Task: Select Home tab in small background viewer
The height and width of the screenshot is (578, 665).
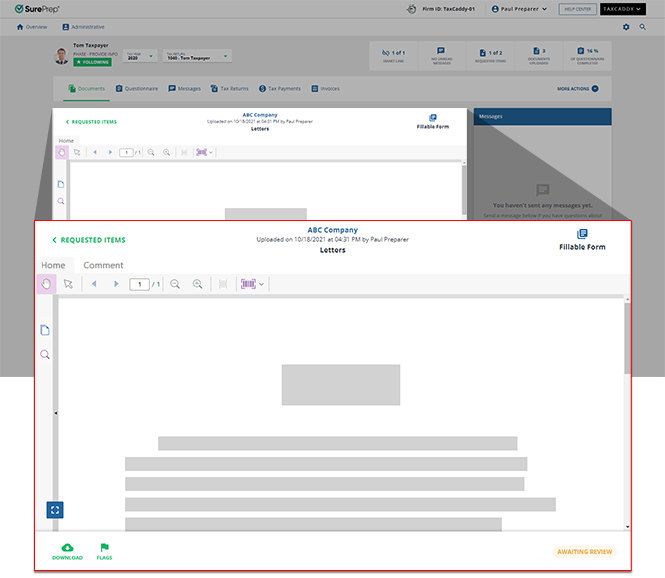Action: point(66,140)
